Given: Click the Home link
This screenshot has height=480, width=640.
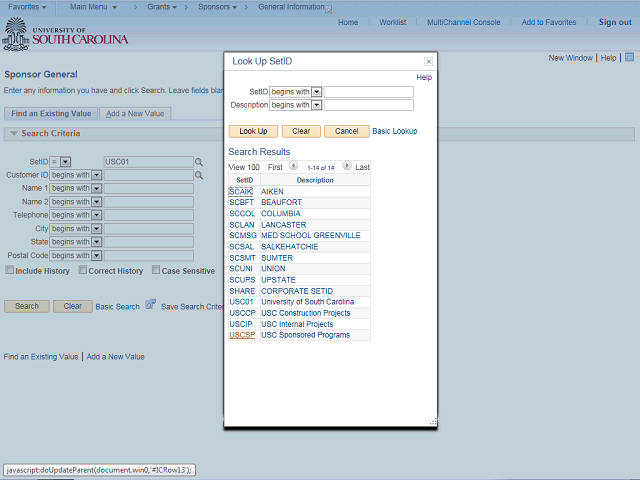Looking at the screenshot, I should pos(348,22).
